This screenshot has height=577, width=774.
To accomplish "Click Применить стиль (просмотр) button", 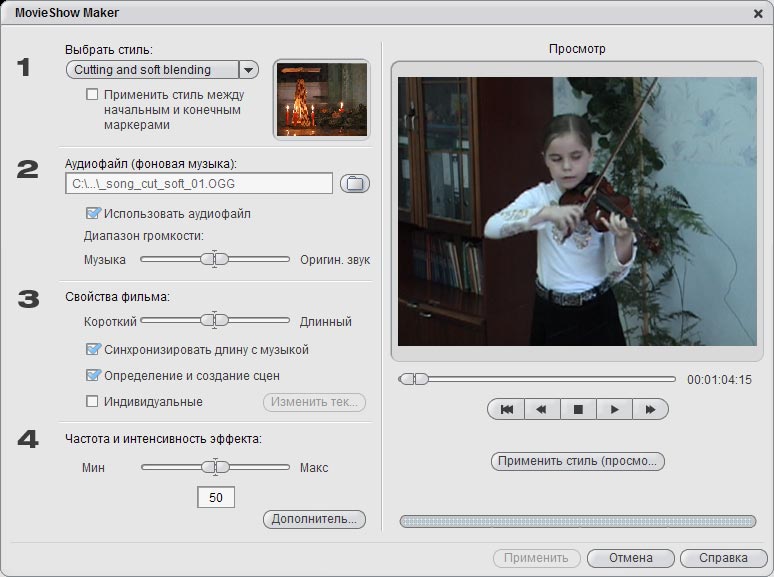I will pos(578,461).
